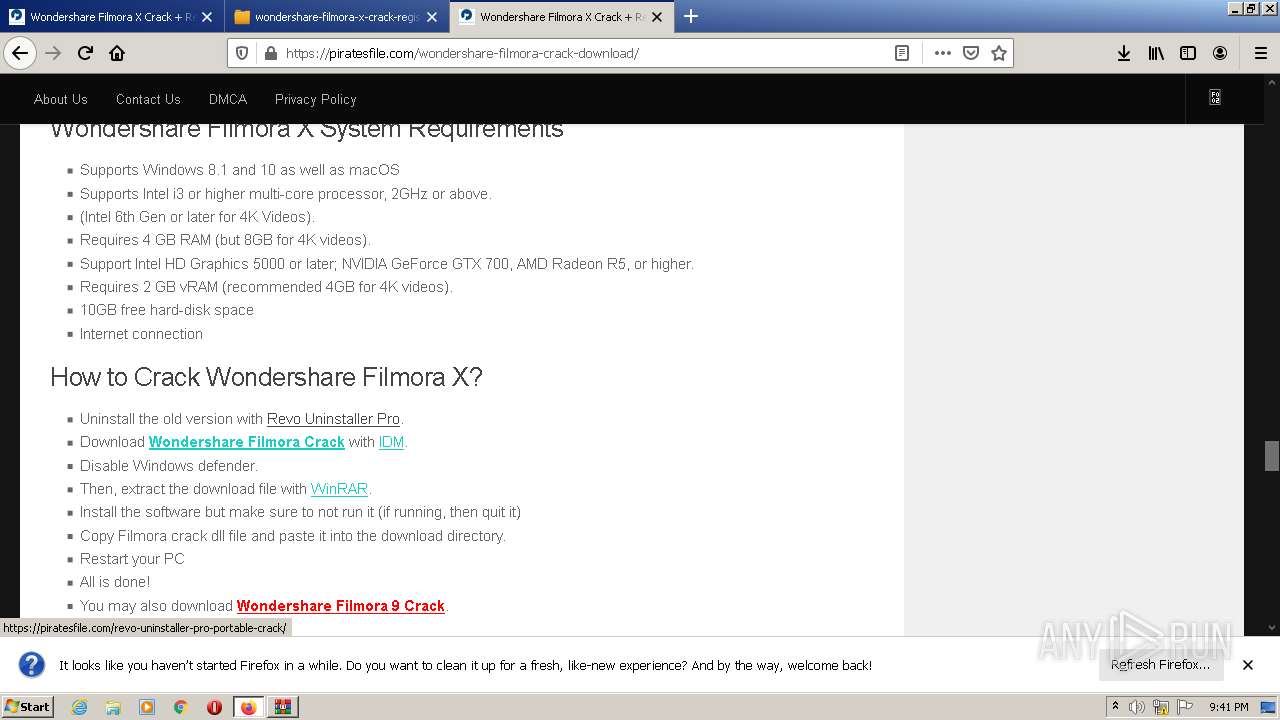Open tracking protection shield icon
This screenshot has height=720, width=1280.
pyautogui.click(x=241, y=53)
